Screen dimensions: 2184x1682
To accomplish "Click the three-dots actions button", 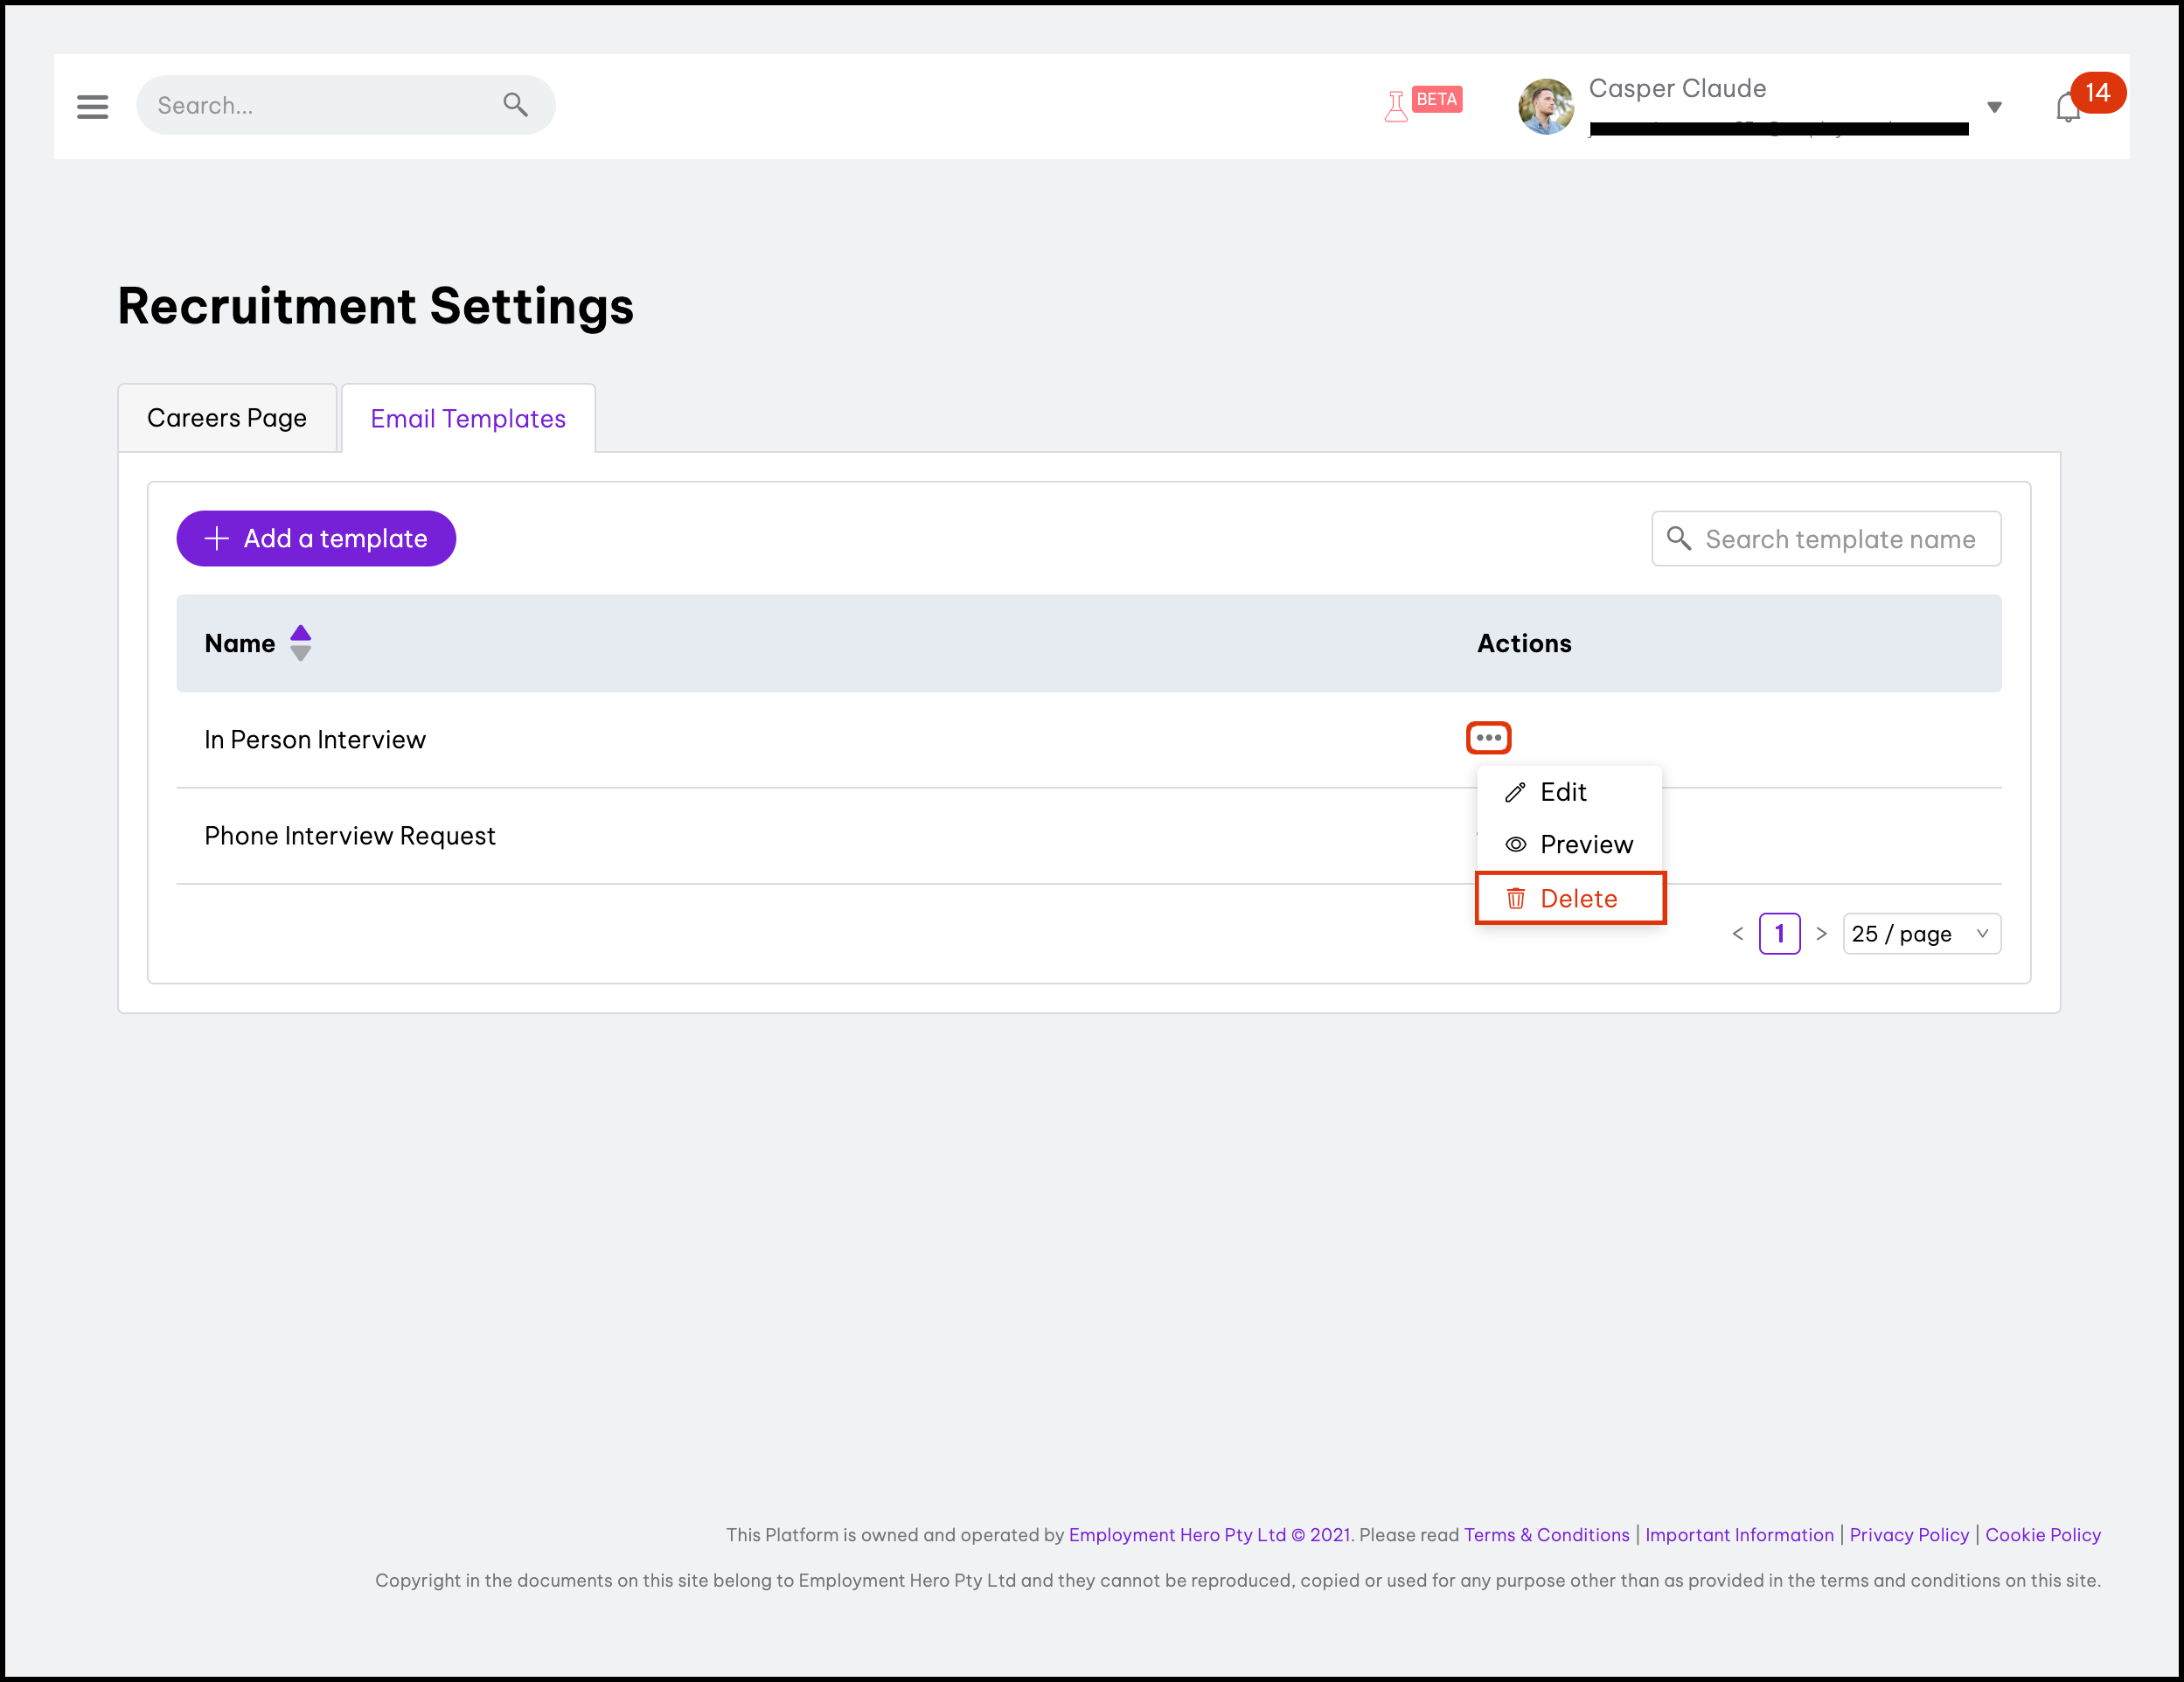I will (x=1488, y=738).
